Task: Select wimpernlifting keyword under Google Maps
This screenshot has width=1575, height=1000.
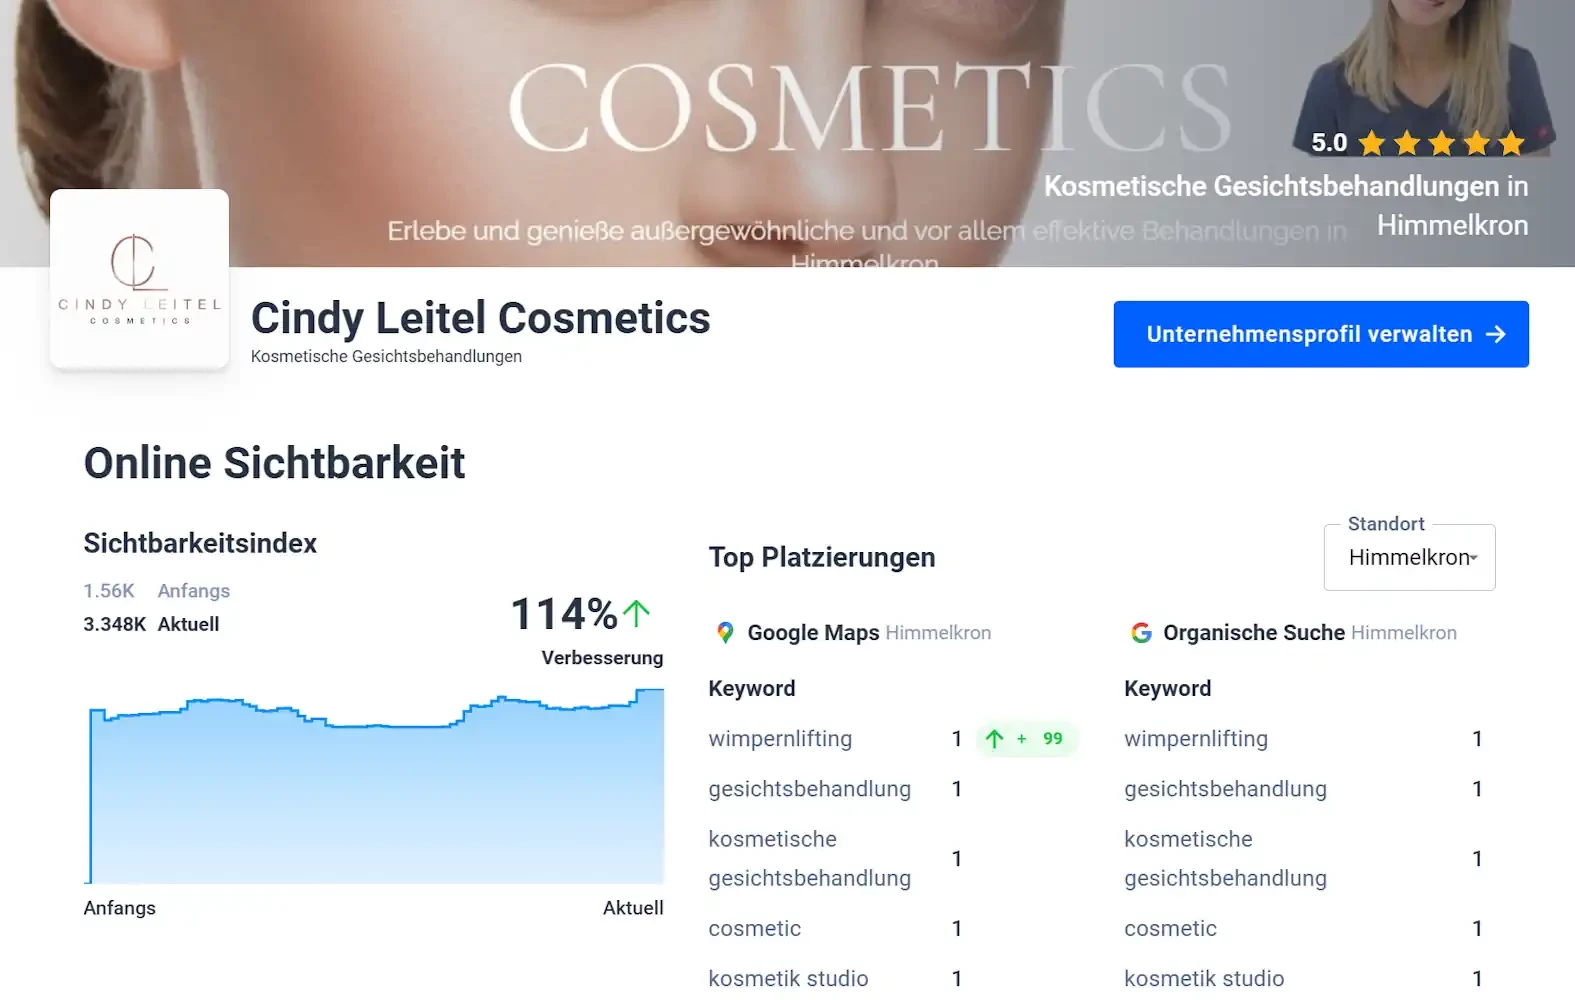Action: 780,739
